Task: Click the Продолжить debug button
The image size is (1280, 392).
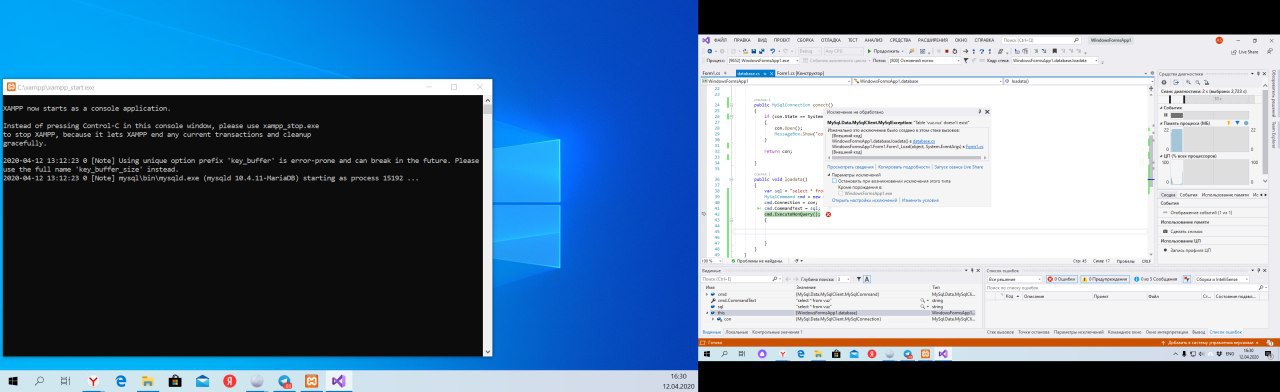Action: pos(885,51)
